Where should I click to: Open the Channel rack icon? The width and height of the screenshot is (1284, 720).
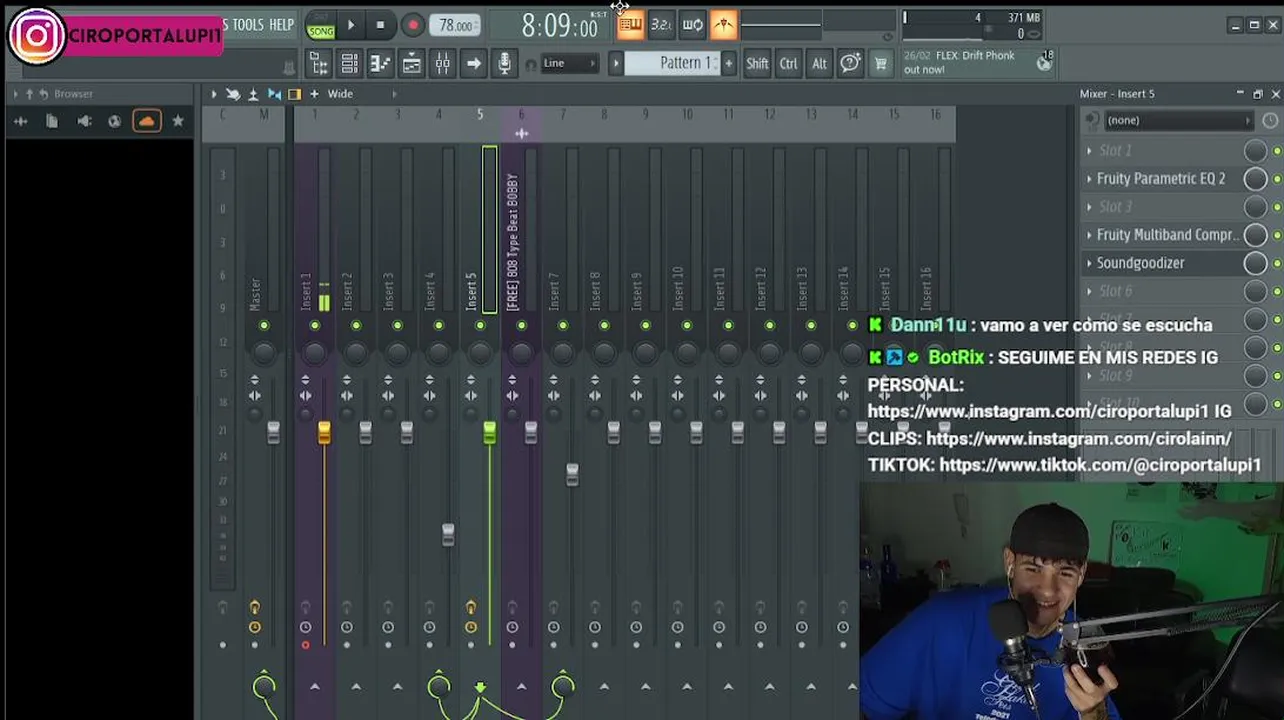[x=349, y=64]
